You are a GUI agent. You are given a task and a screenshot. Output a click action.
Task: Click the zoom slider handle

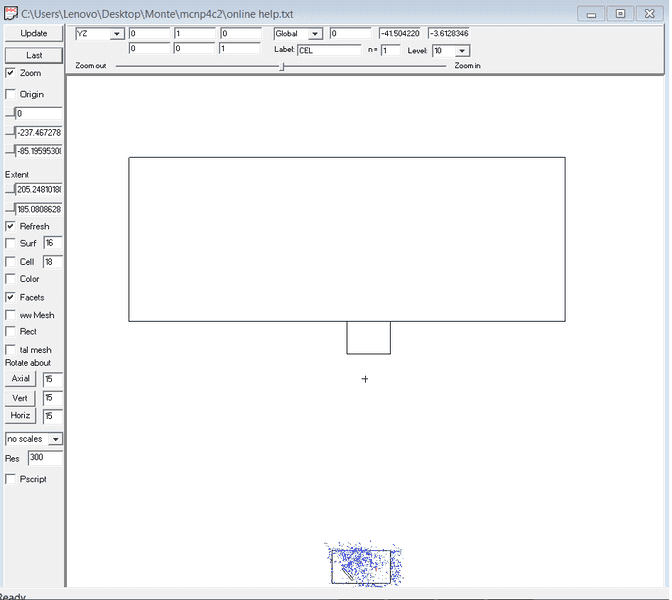click(282, 66)
